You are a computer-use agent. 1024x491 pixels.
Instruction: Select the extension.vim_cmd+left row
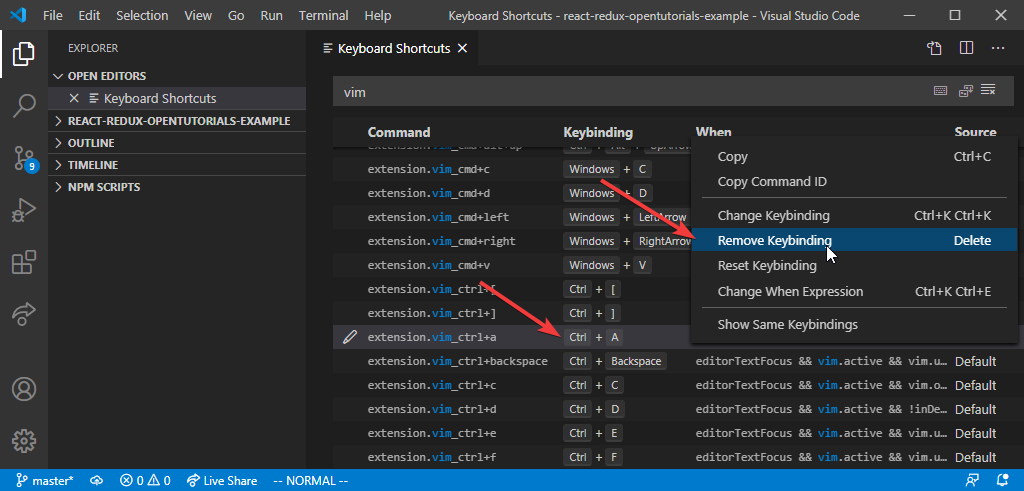point(513,217)
